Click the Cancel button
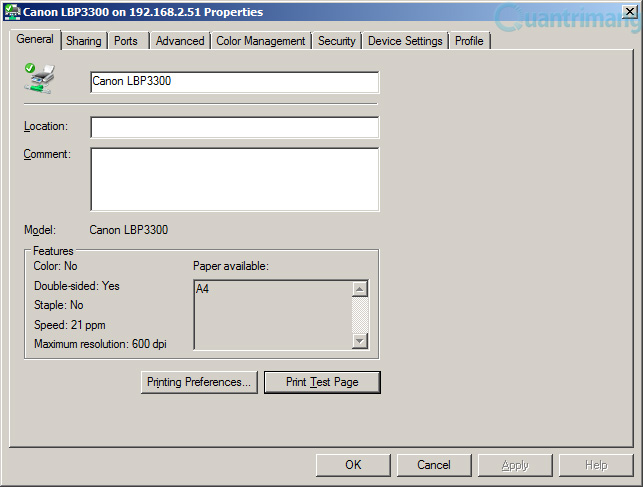The width and height of the screenshot is (643, 487). 434,465
